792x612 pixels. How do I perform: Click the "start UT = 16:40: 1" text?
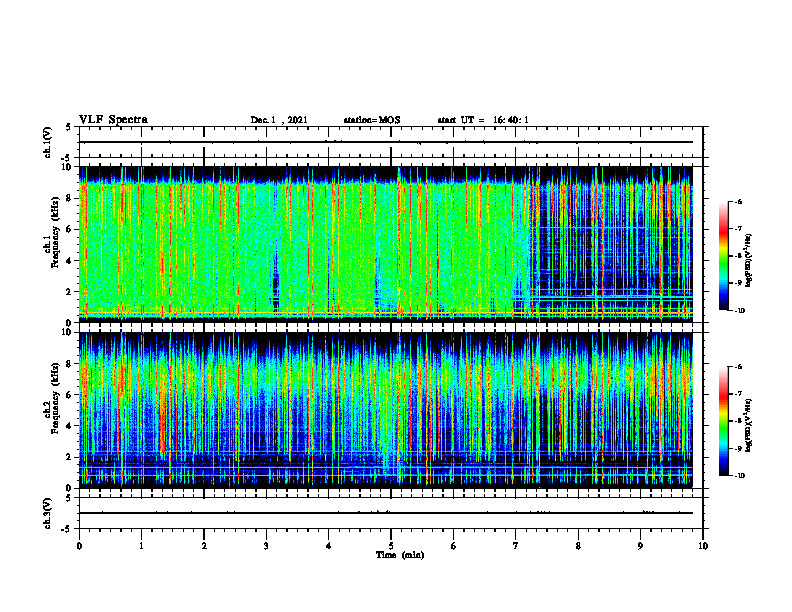pos(483,120)
